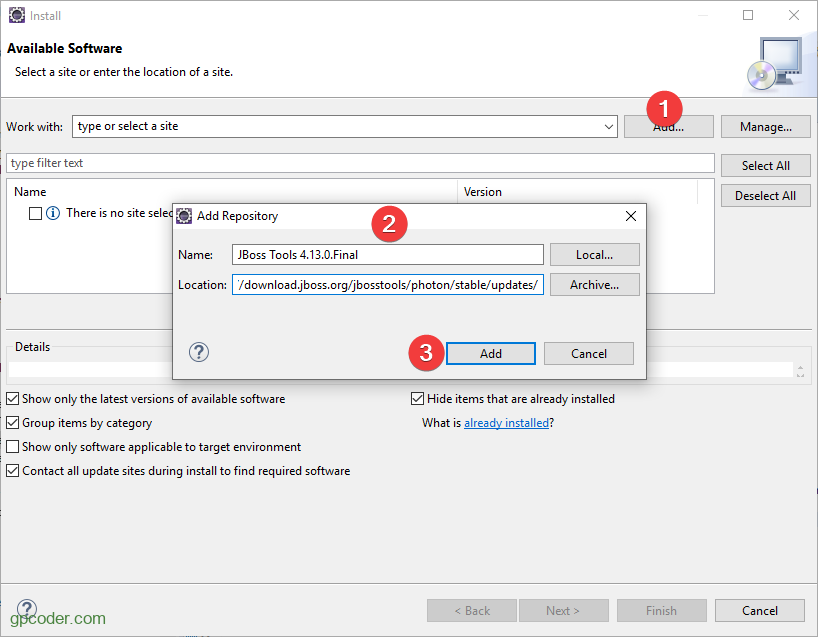Screen dimensions: 818x637
Task: Open the "Work with" site dropdown
Action: click(609, 127)
